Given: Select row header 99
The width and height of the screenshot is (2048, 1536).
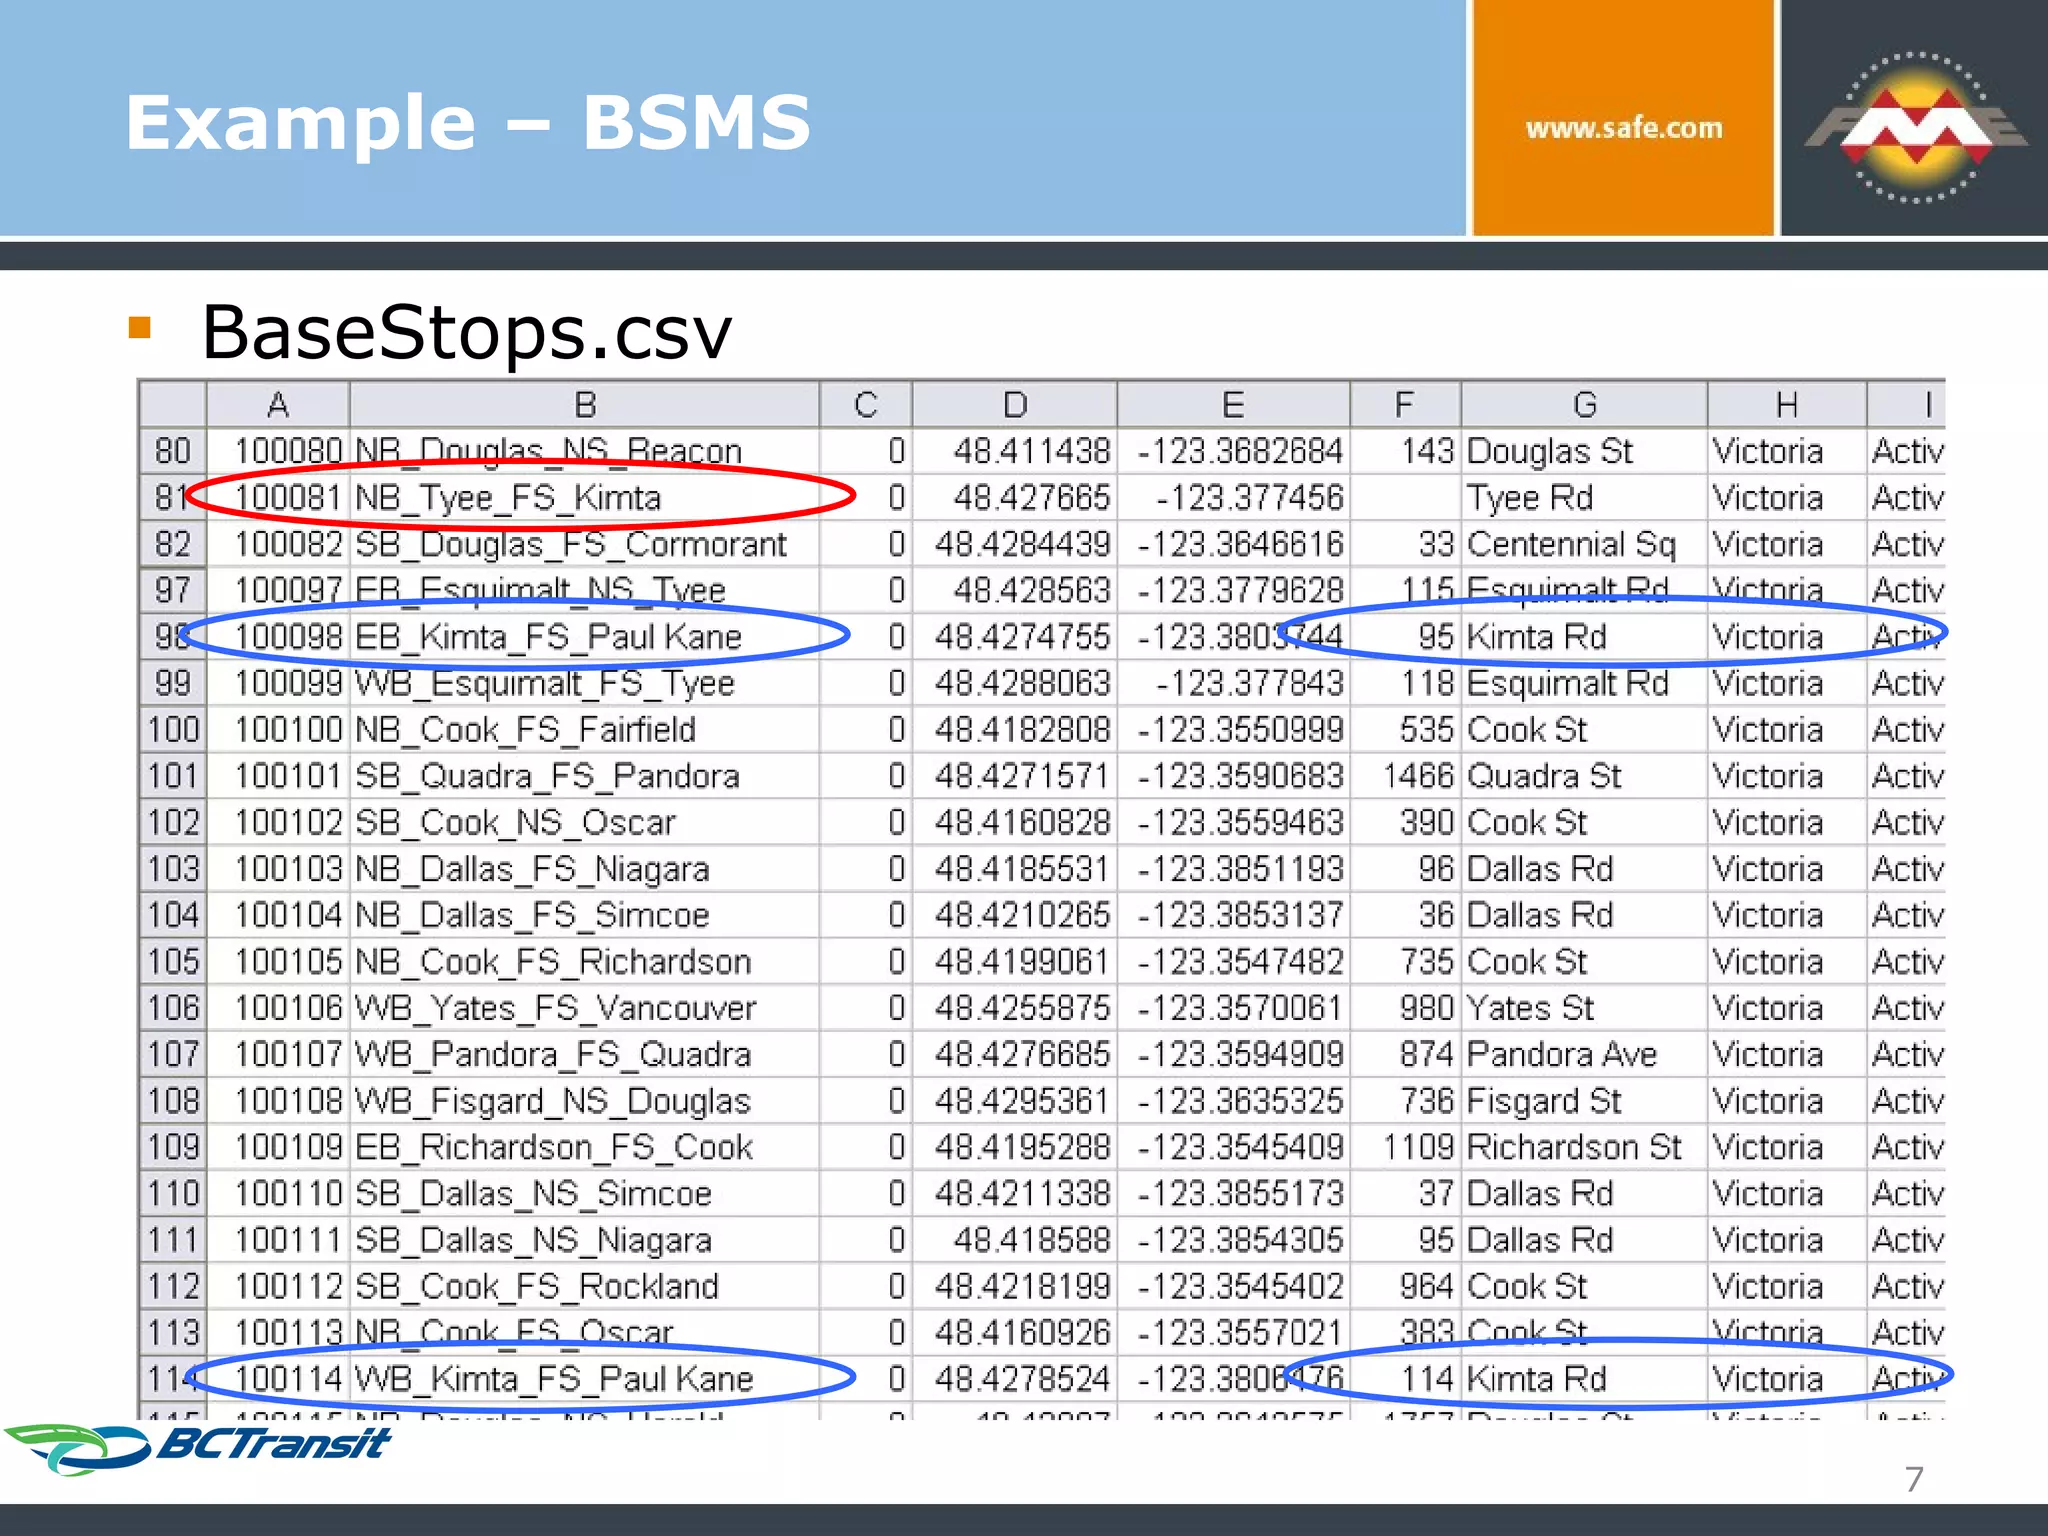Looking at the screenshot, I should pos(173,683).
